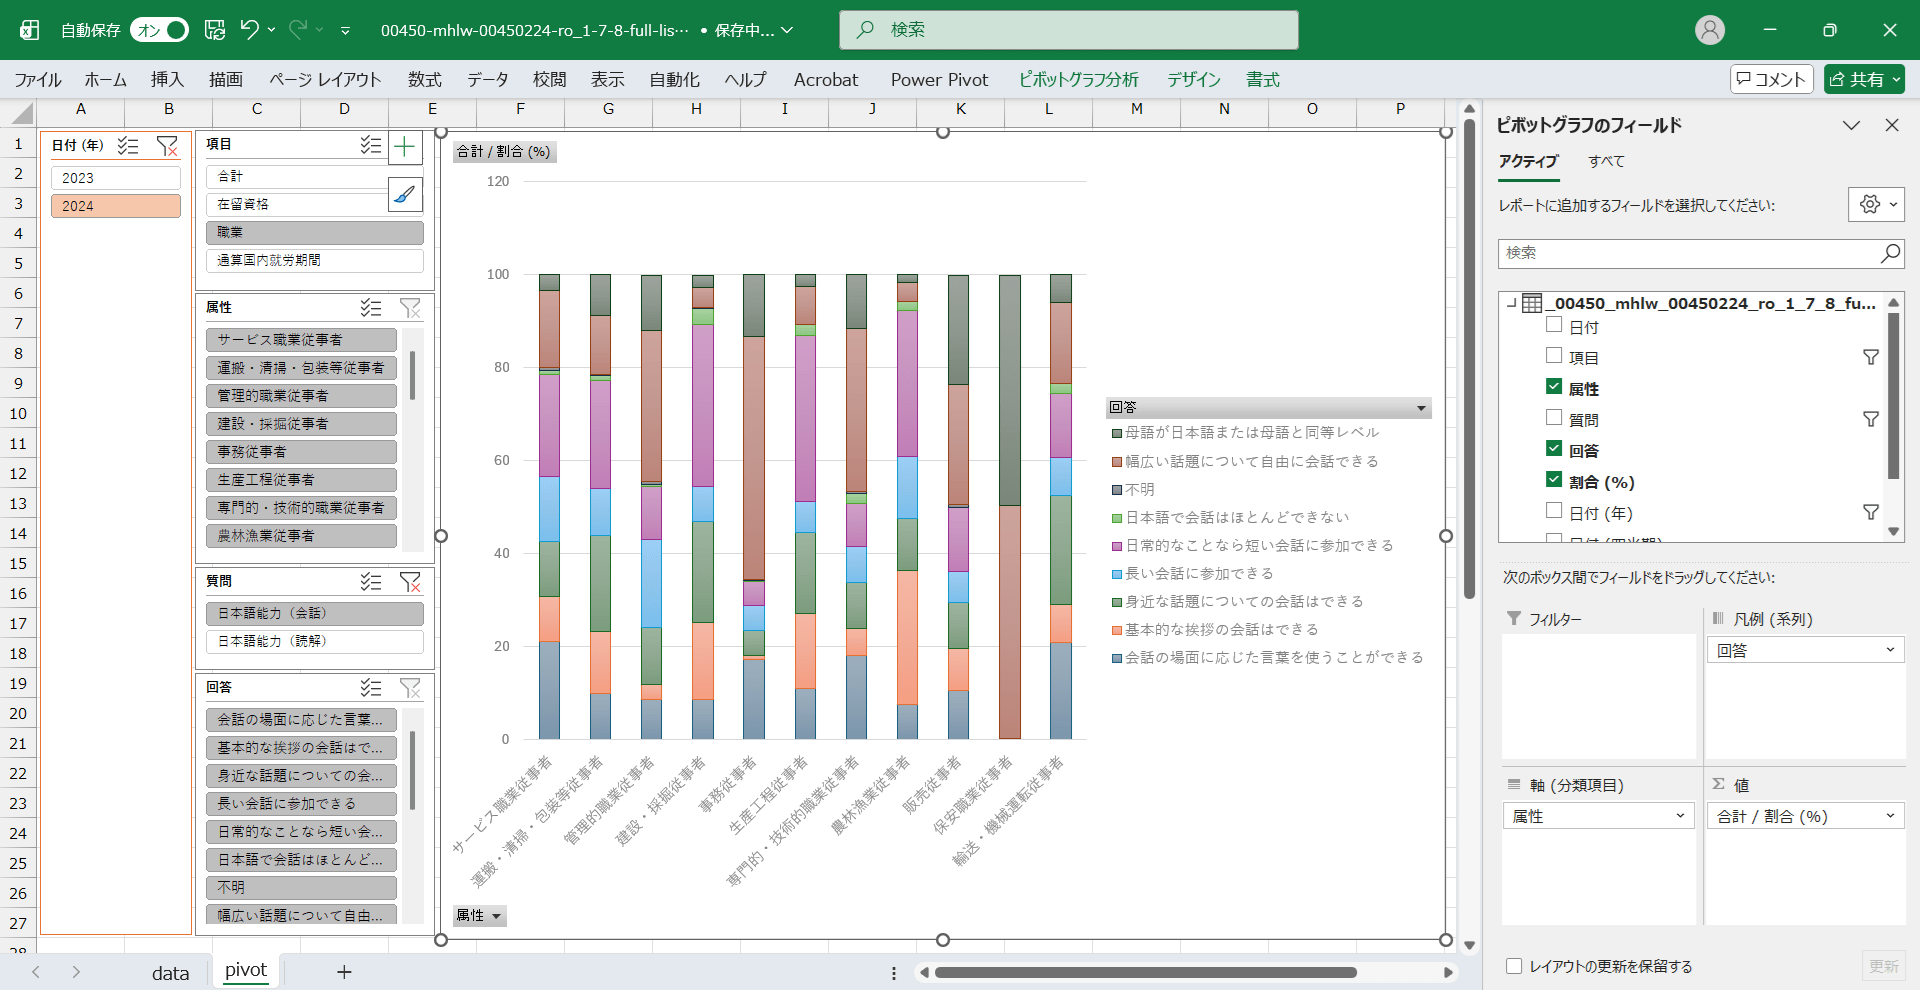Image resolution: width=1920 pixels, height=990 pixels.
Task: Toggle multi-select on 属性 slicer
Action: tap(371, 308)
